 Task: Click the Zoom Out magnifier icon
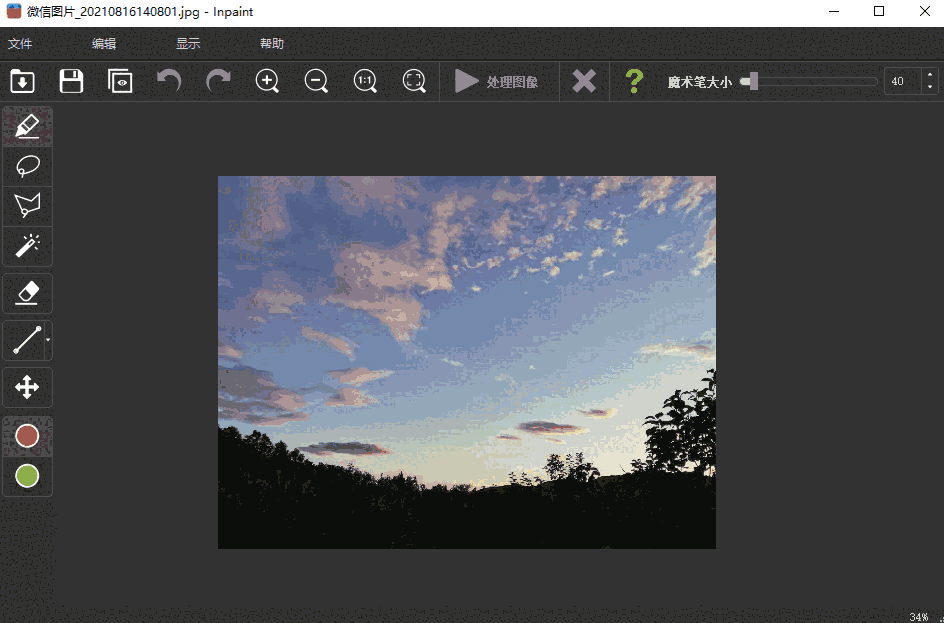click(x=316, y=81)
